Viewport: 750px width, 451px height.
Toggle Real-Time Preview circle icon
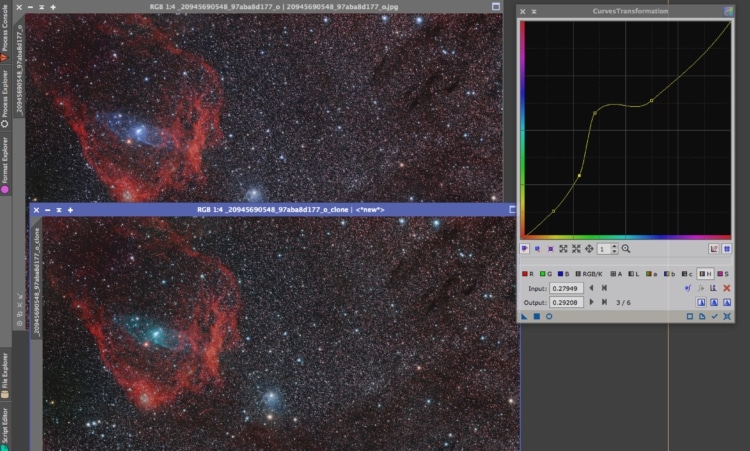pyautogui.click(x=549, y=316)
